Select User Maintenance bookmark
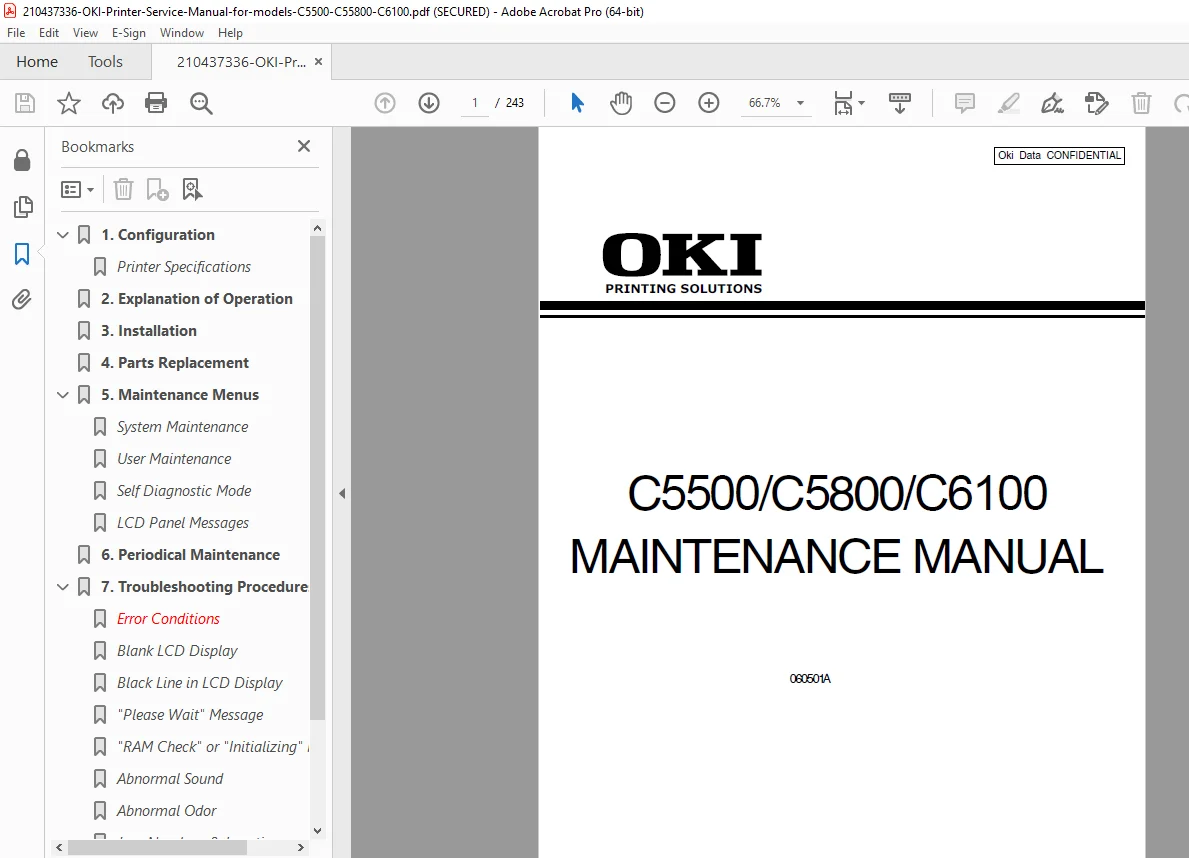Screen dimensions: 1189x858 click(174, 459)
